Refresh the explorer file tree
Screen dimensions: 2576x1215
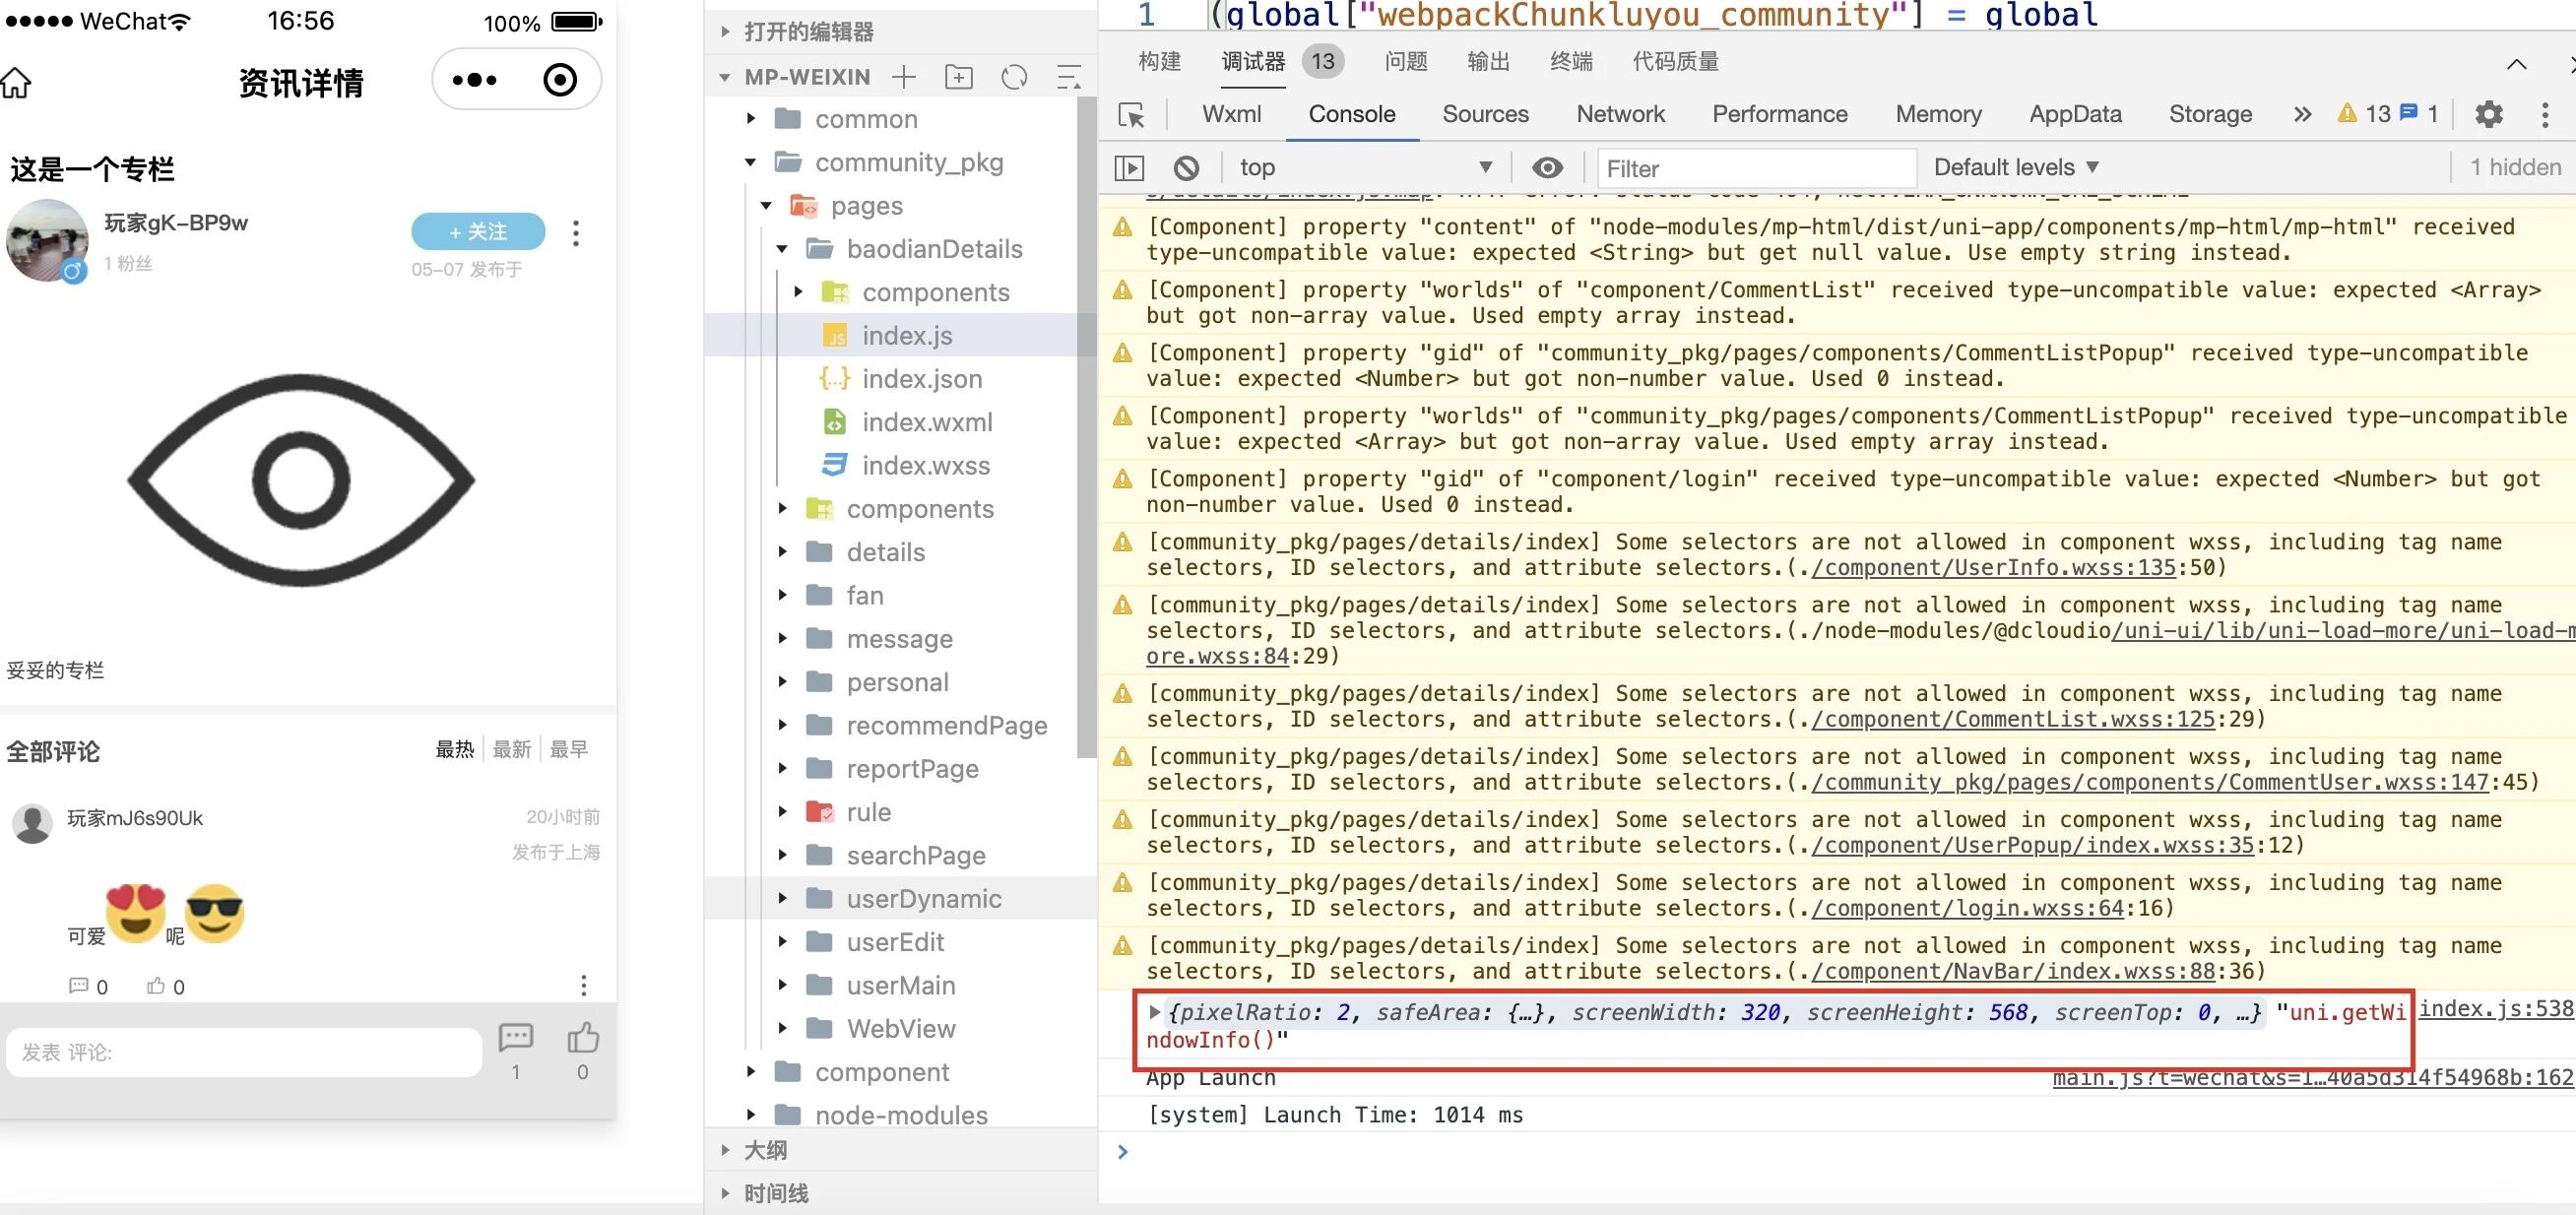(x=1014, y=77)
